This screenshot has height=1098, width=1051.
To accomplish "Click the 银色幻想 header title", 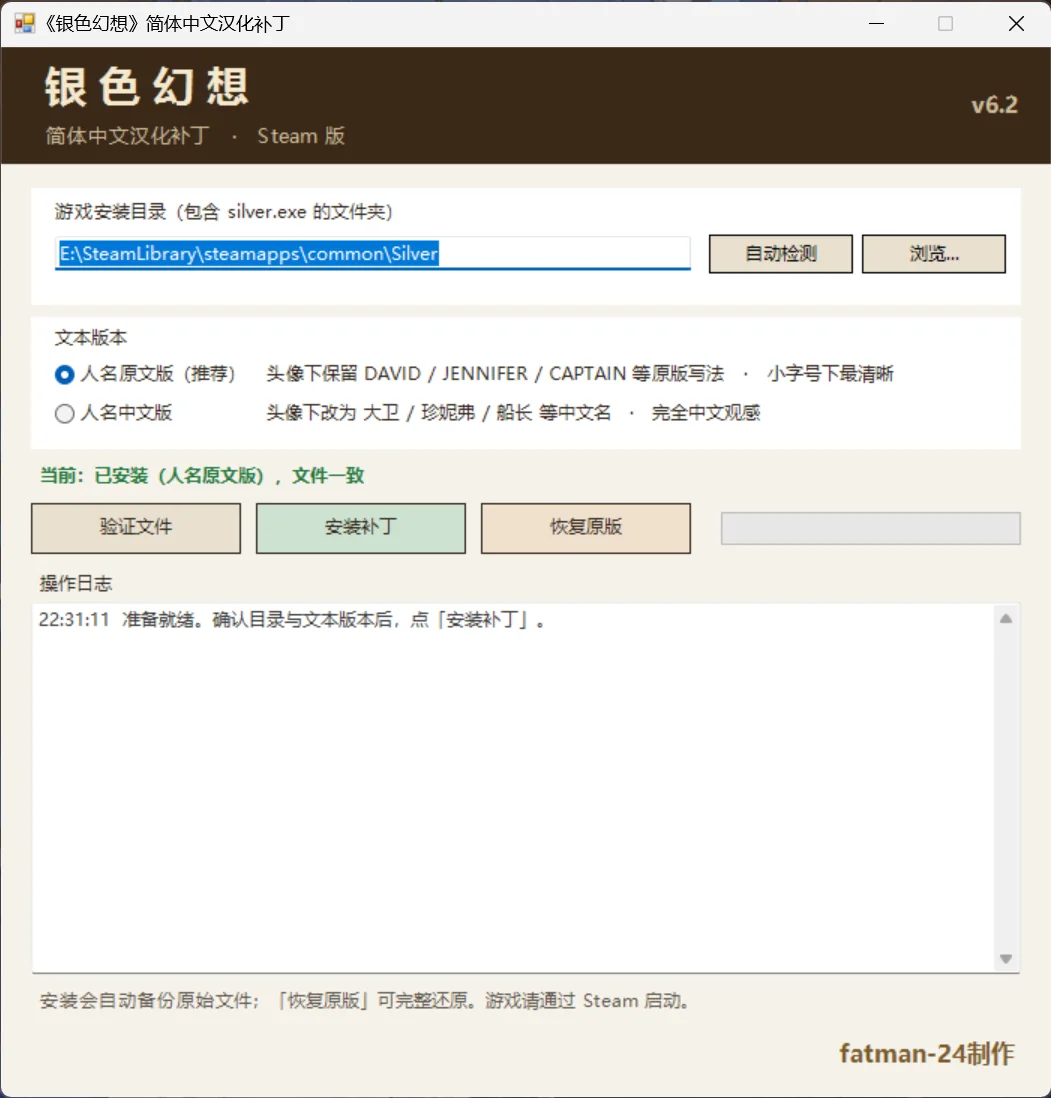I will (x=146, y=88).
